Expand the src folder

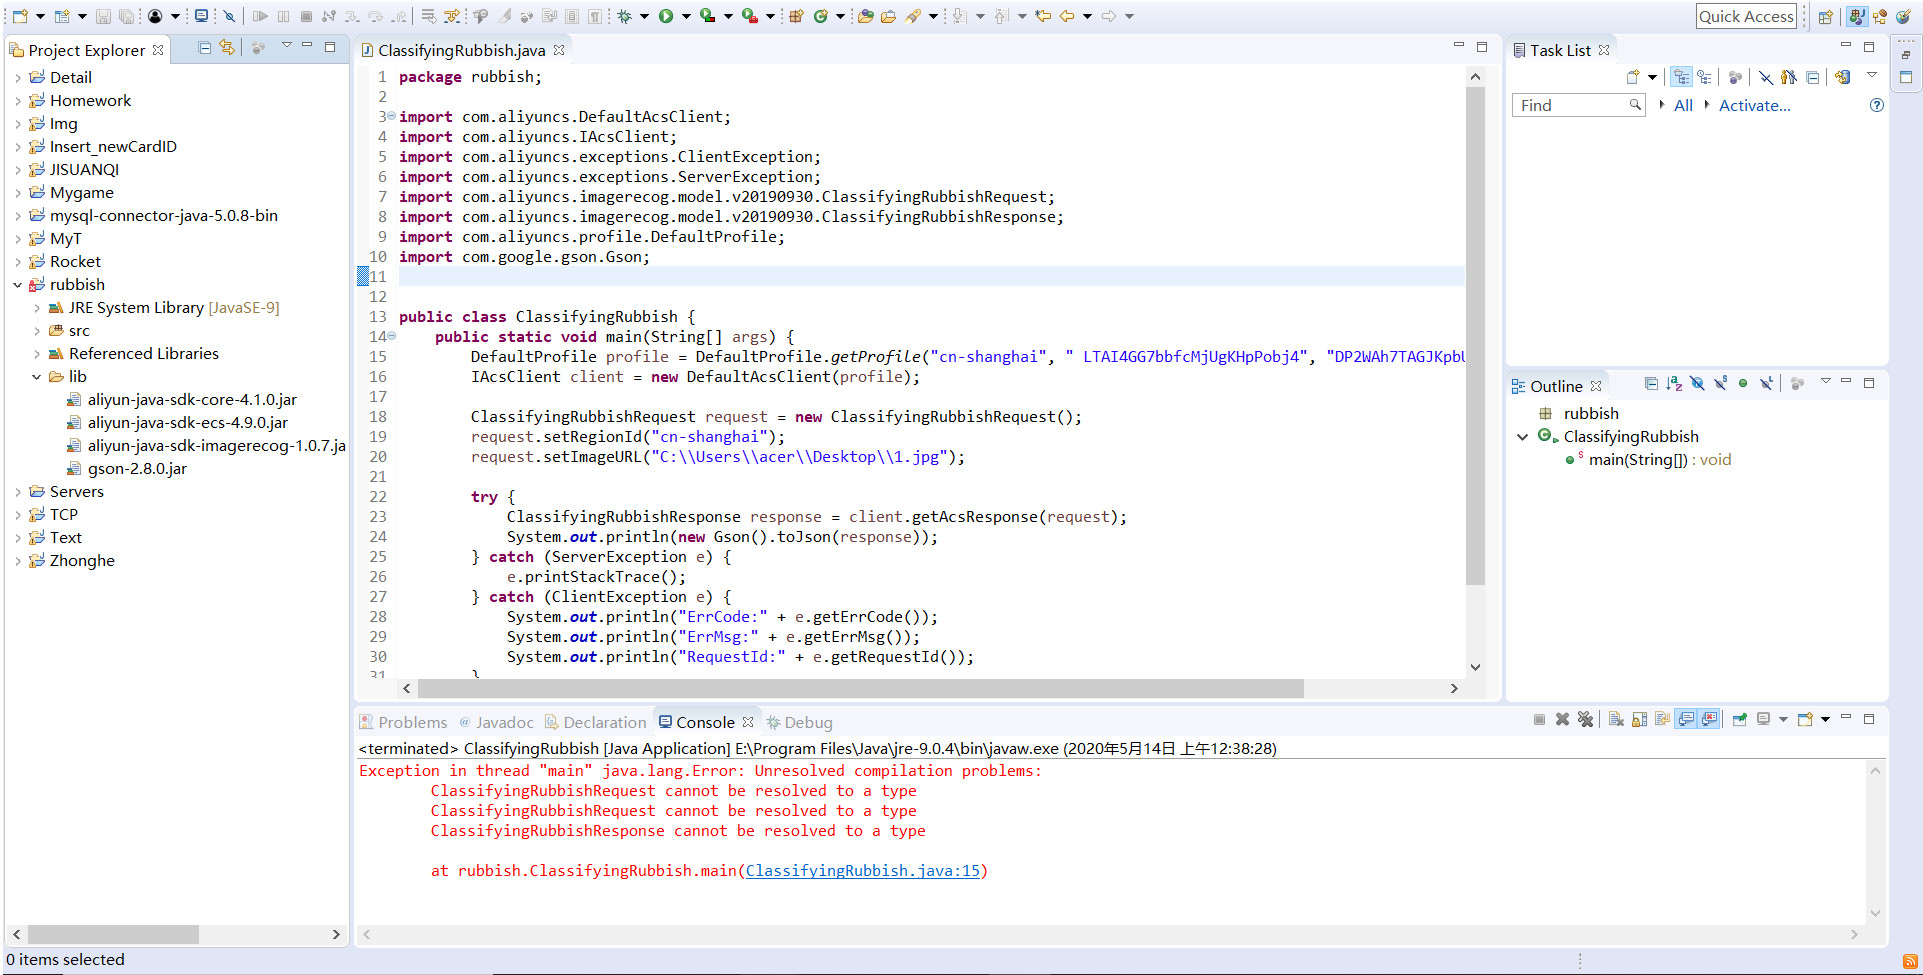coord(37,331)
